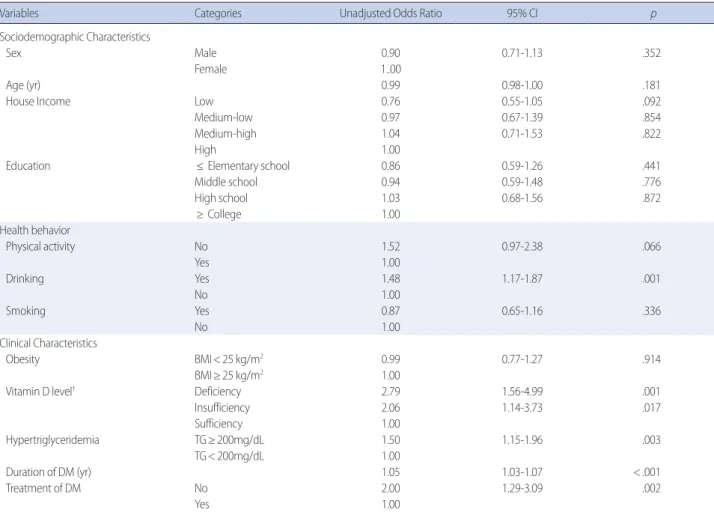Select the 'Clinical Characteristics' section heading
The width and height of the screenshot is (714, 515).
(48, 343)
